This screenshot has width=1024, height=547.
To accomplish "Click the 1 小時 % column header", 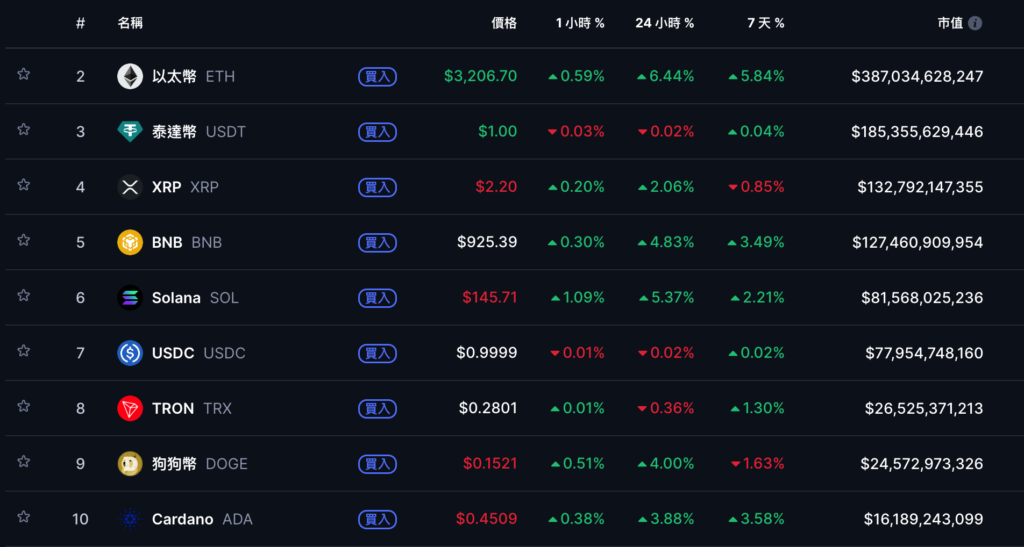I will [580, 23].
